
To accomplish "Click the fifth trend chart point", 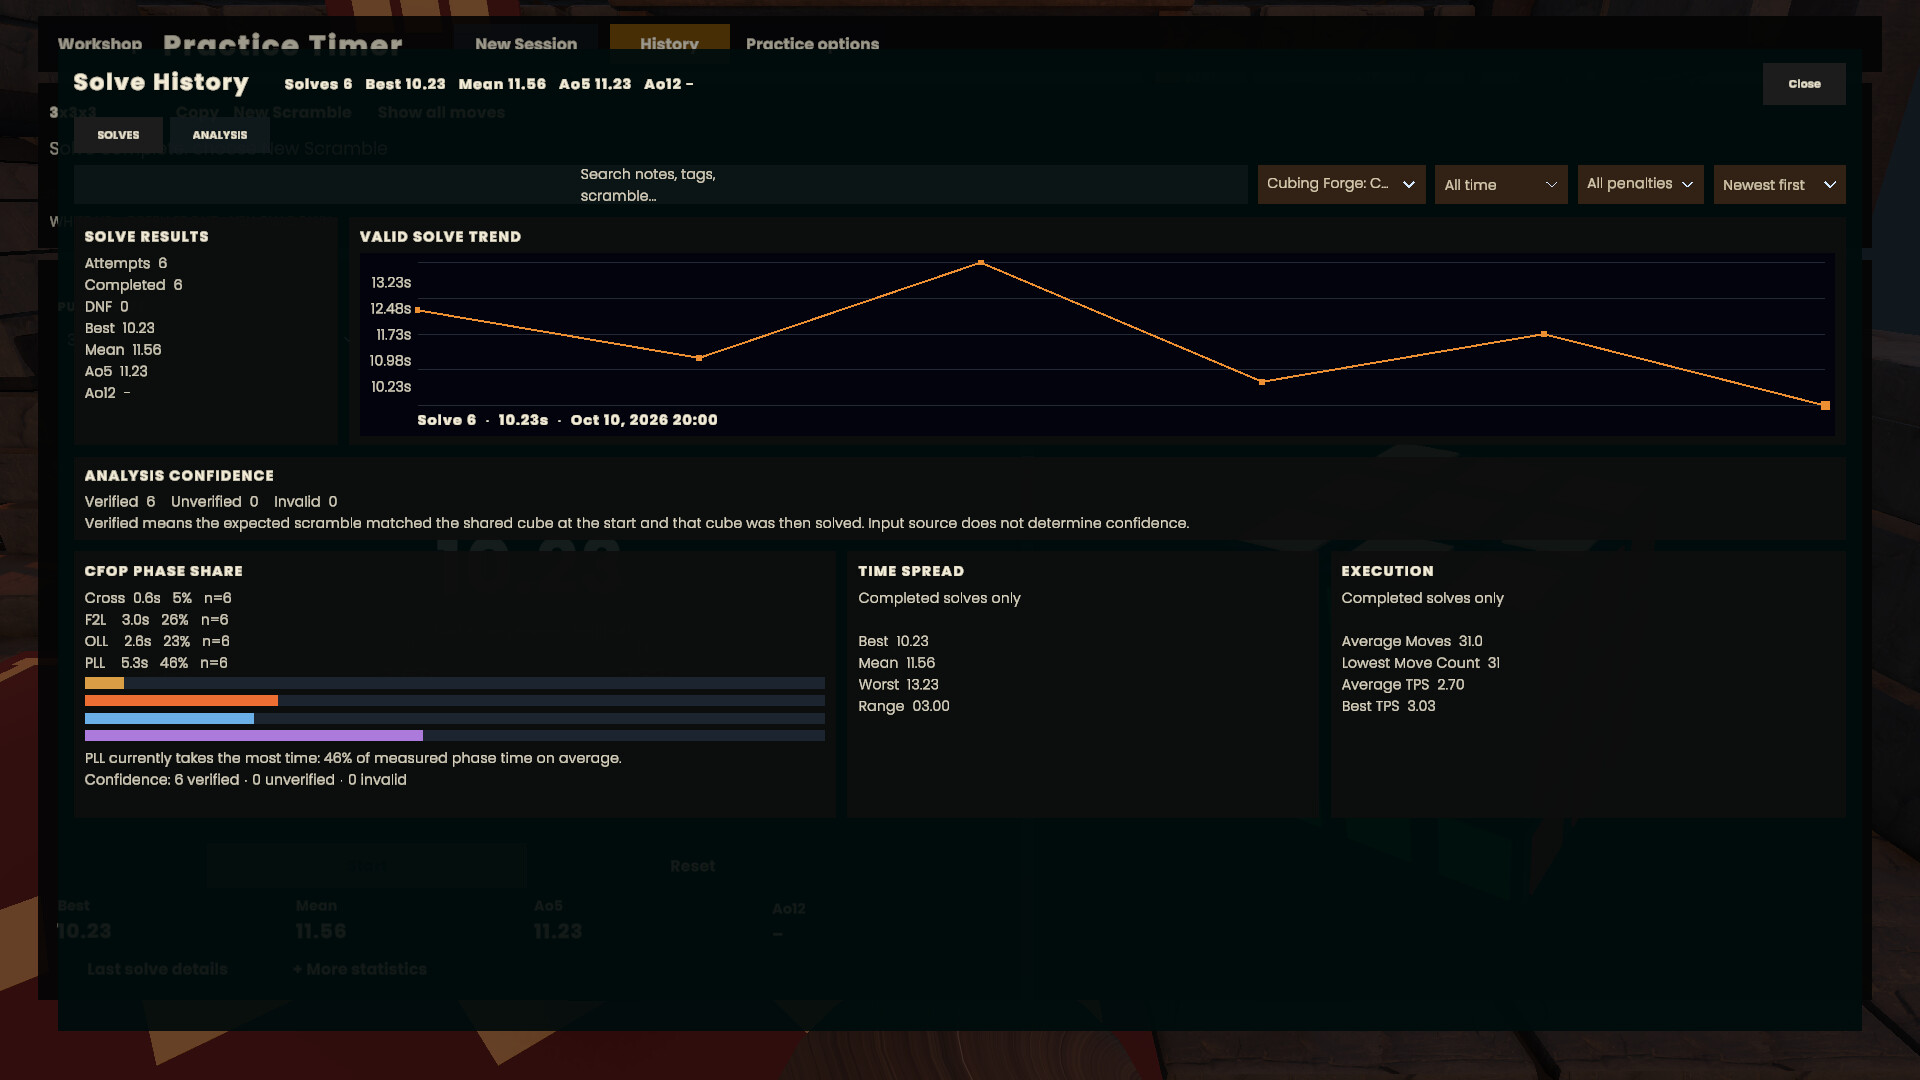I will (x=1544, y=334).
